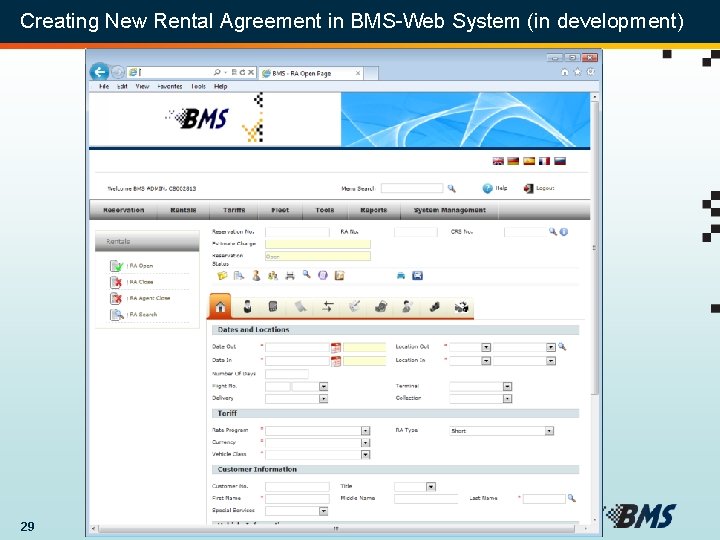Click the orange notepad toolbar icon
The image size is (720, 540).
point(339,276)
